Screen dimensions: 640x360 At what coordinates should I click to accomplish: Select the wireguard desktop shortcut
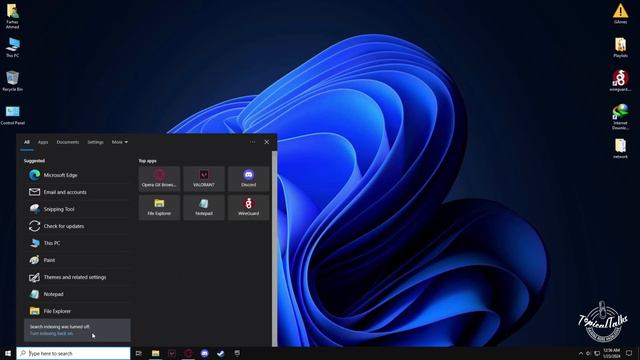click(x=620, y=80)
